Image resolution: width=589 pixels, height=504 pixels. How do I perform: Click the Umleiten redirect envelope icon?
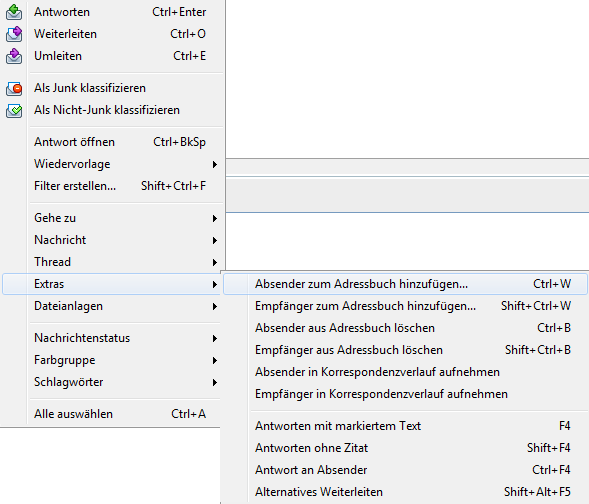click(14, 56)
